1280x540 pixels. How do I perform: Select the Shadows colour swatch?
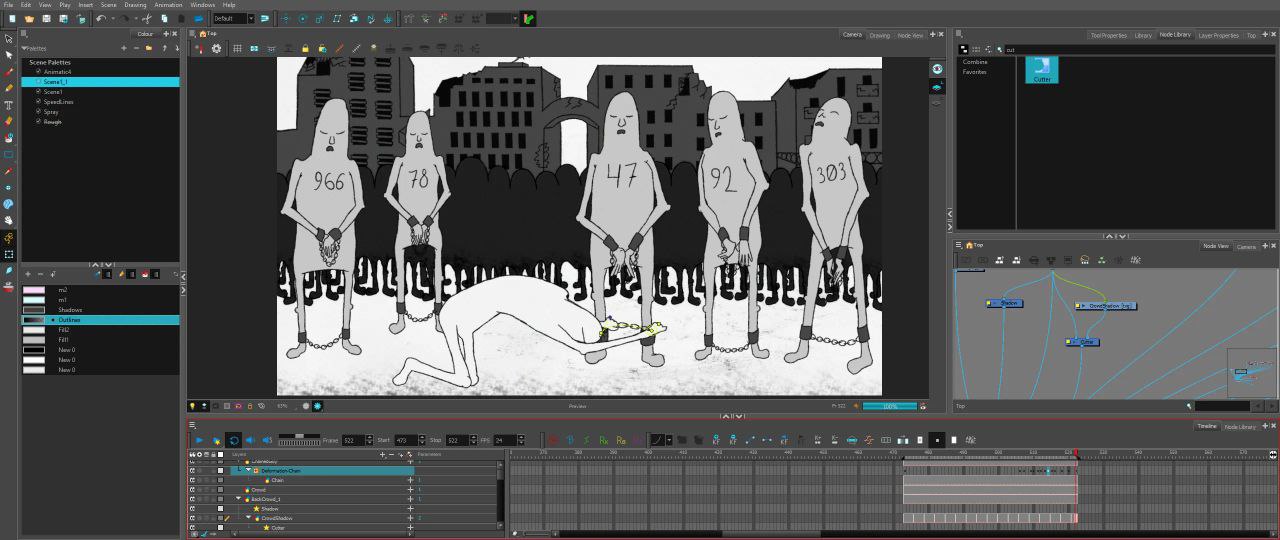pyautogui.click(x=34, y=310)
